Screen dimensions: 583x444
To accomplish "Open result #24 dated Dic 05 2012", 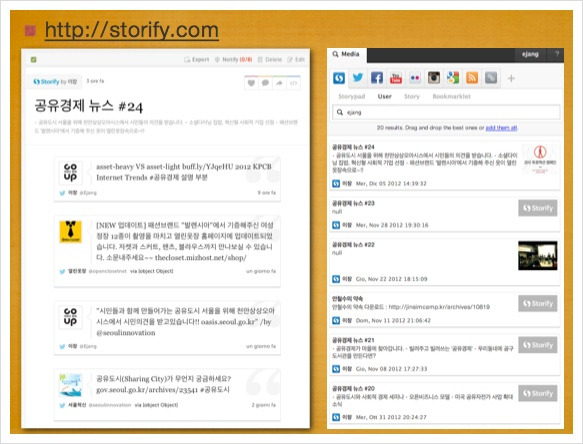I will (444, 165).
